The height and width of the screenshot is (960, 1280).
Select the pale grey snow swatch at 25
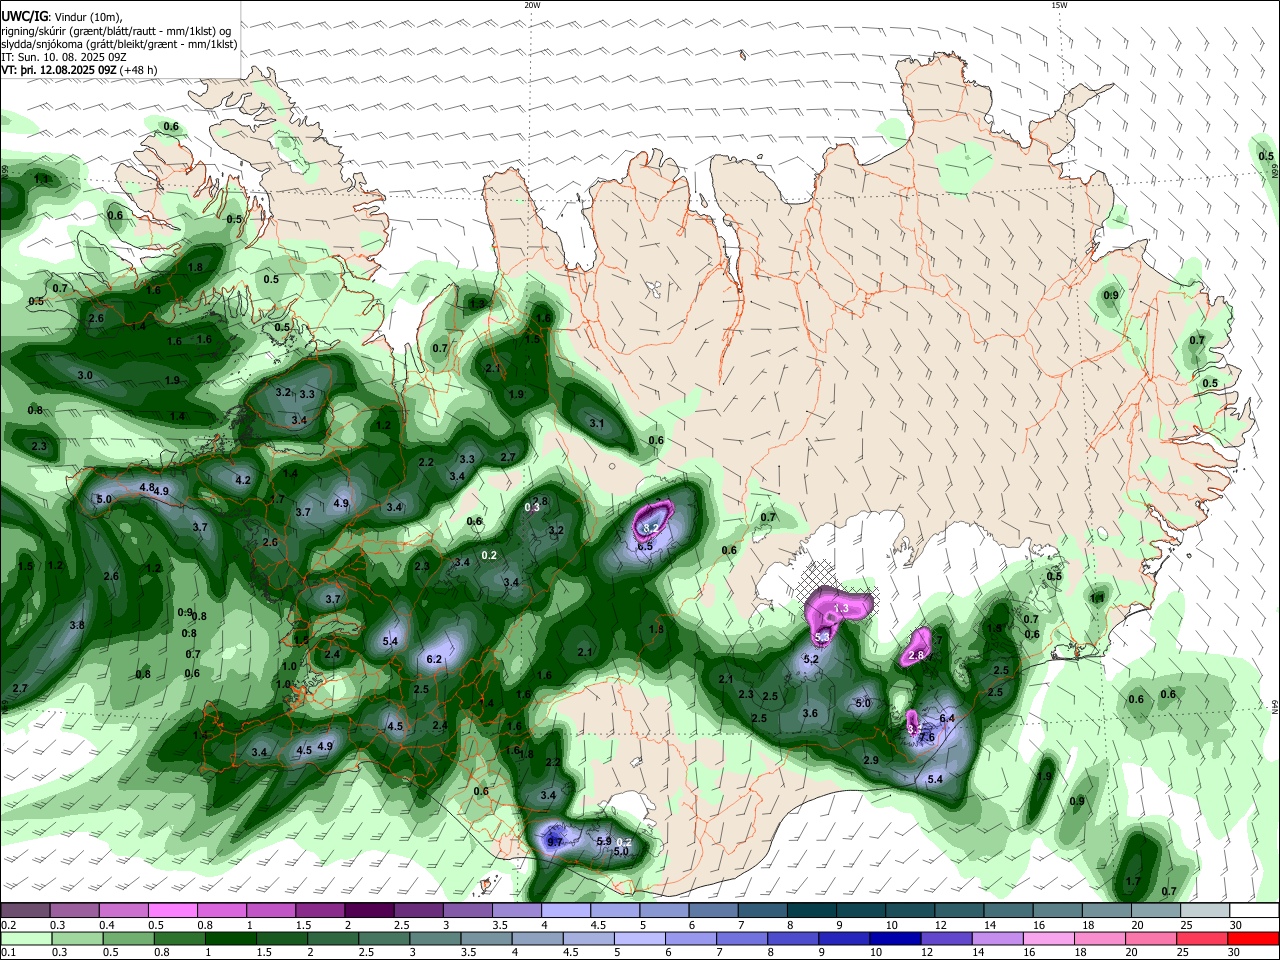click(1205, 910)
